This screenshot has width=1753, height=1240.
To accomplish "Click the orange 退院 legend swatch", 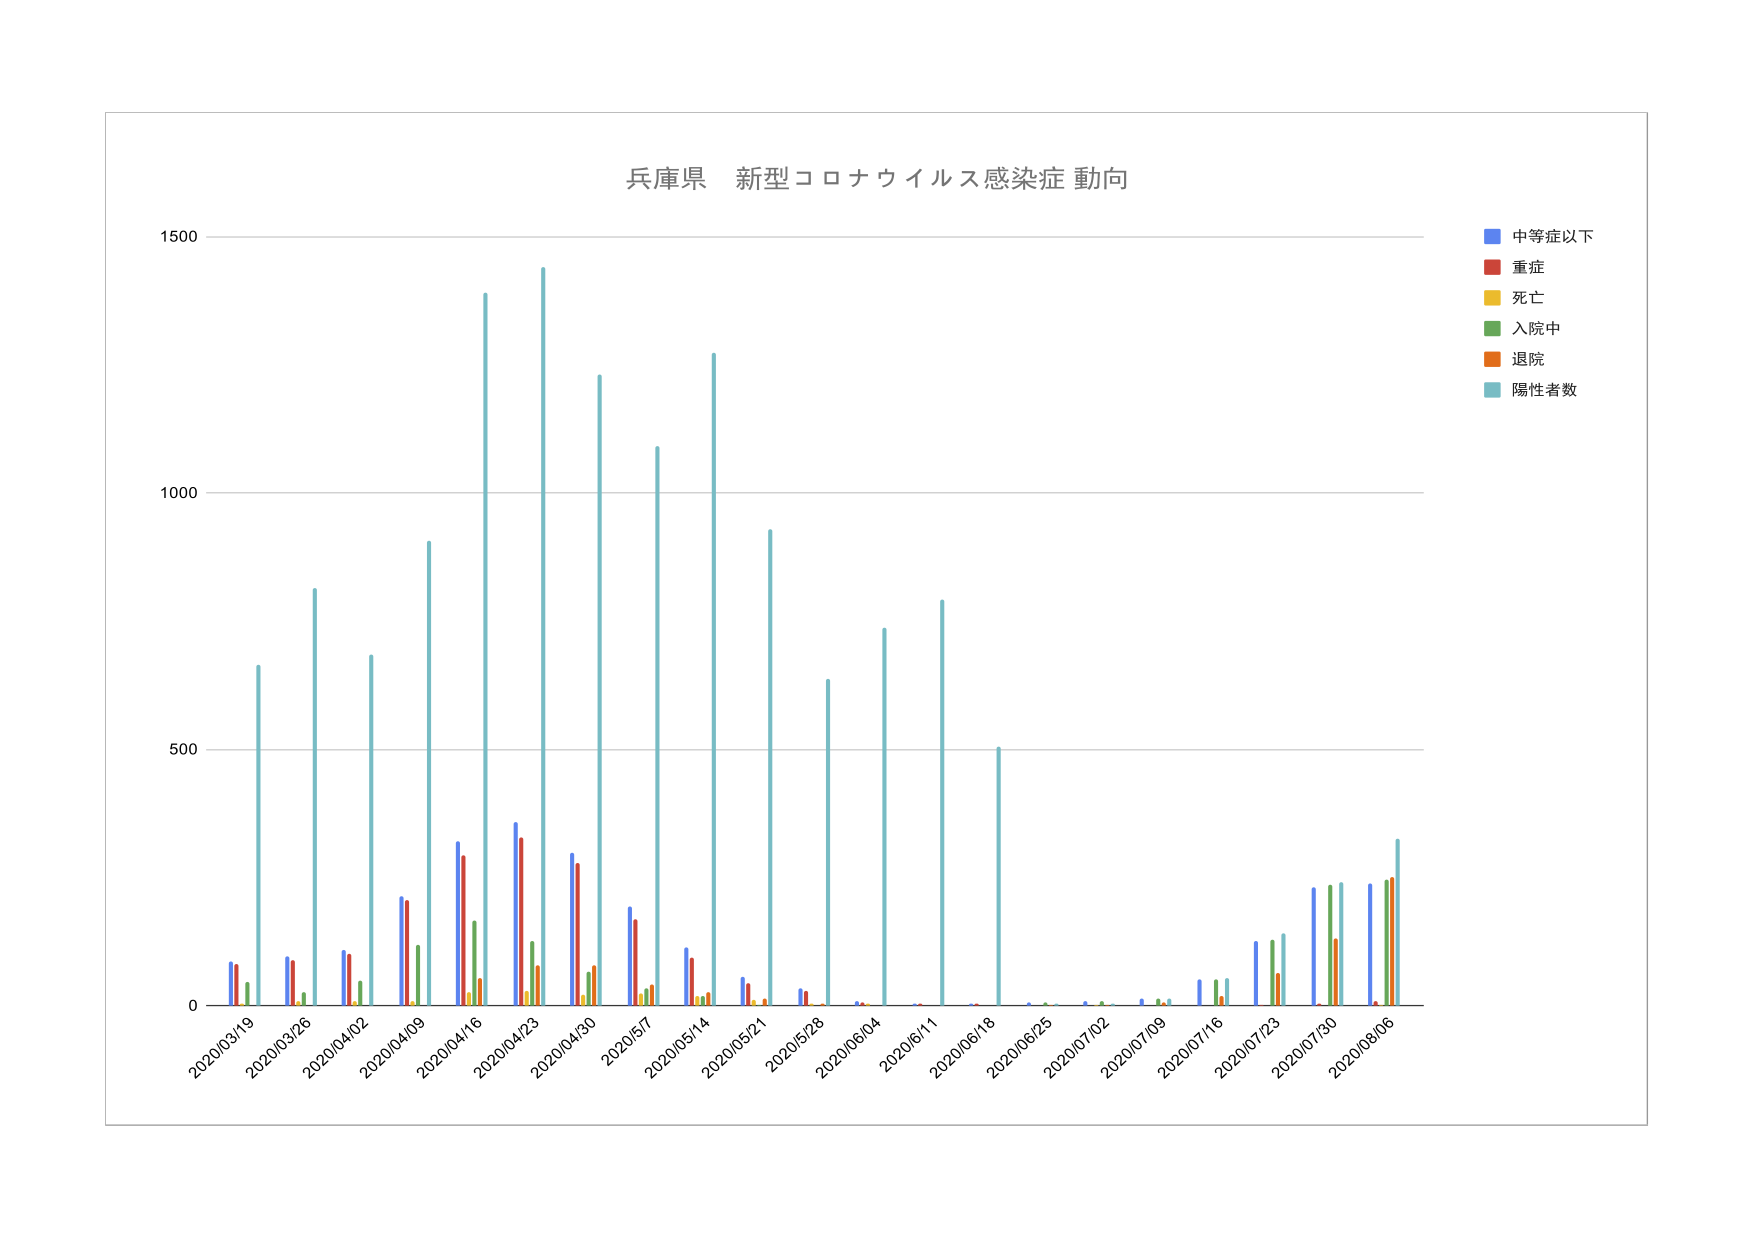I will pyautogui.click(x=1492, y=359).
